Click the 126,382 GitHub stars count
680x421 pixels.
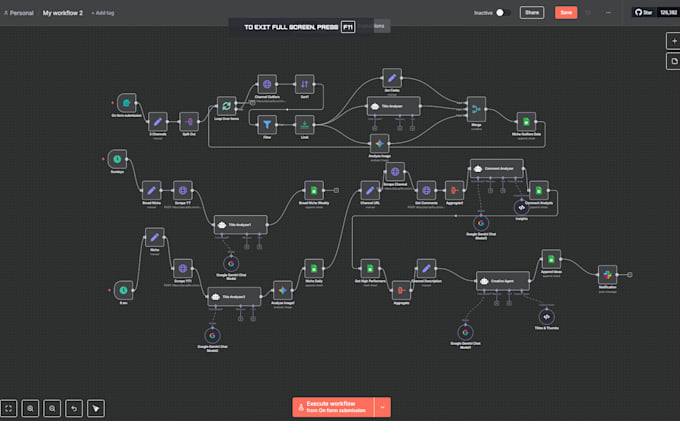tap(668, 13)
